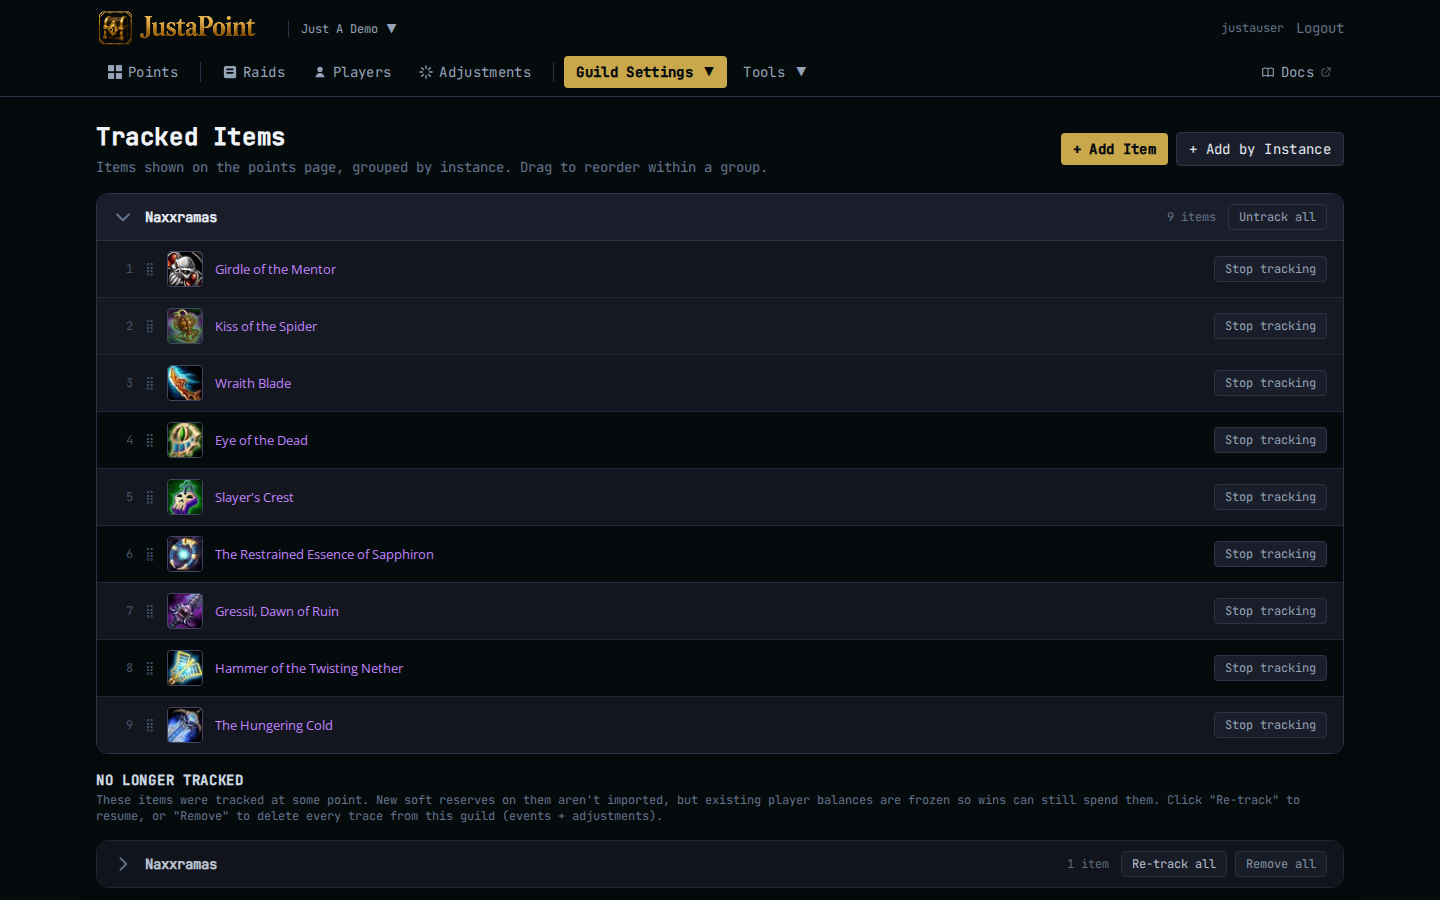
Task: Click the Hammer of the Twisting Nether icon
Action: click(185, 668)
